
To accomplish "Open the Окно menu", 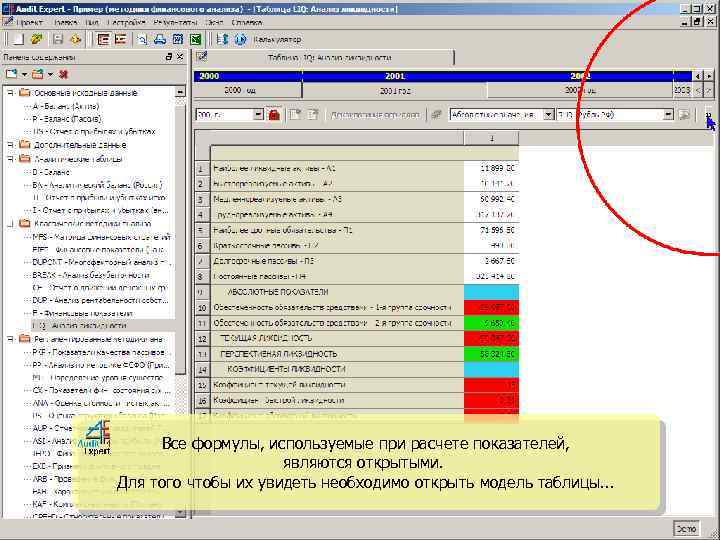I will [214, 22].
